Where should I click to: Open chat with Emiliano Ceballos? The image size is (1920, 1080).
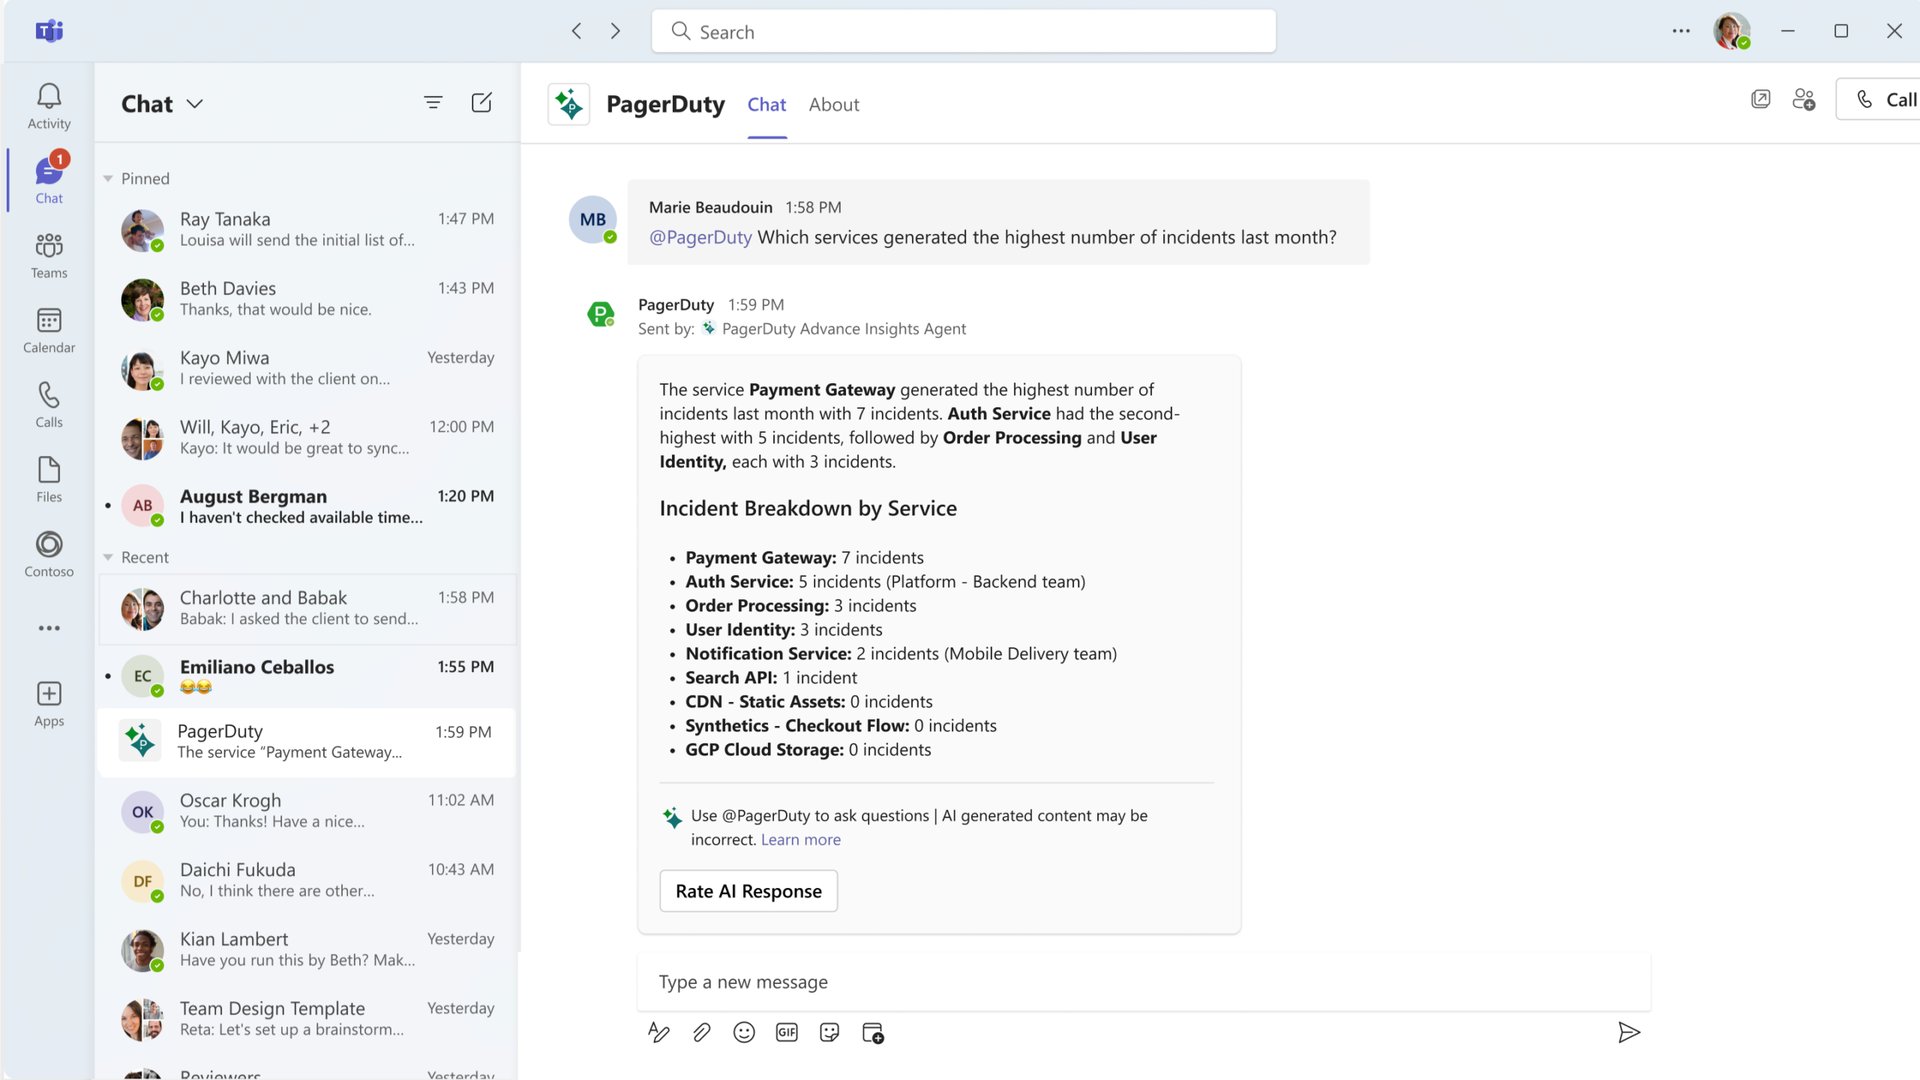coord(308,676)
